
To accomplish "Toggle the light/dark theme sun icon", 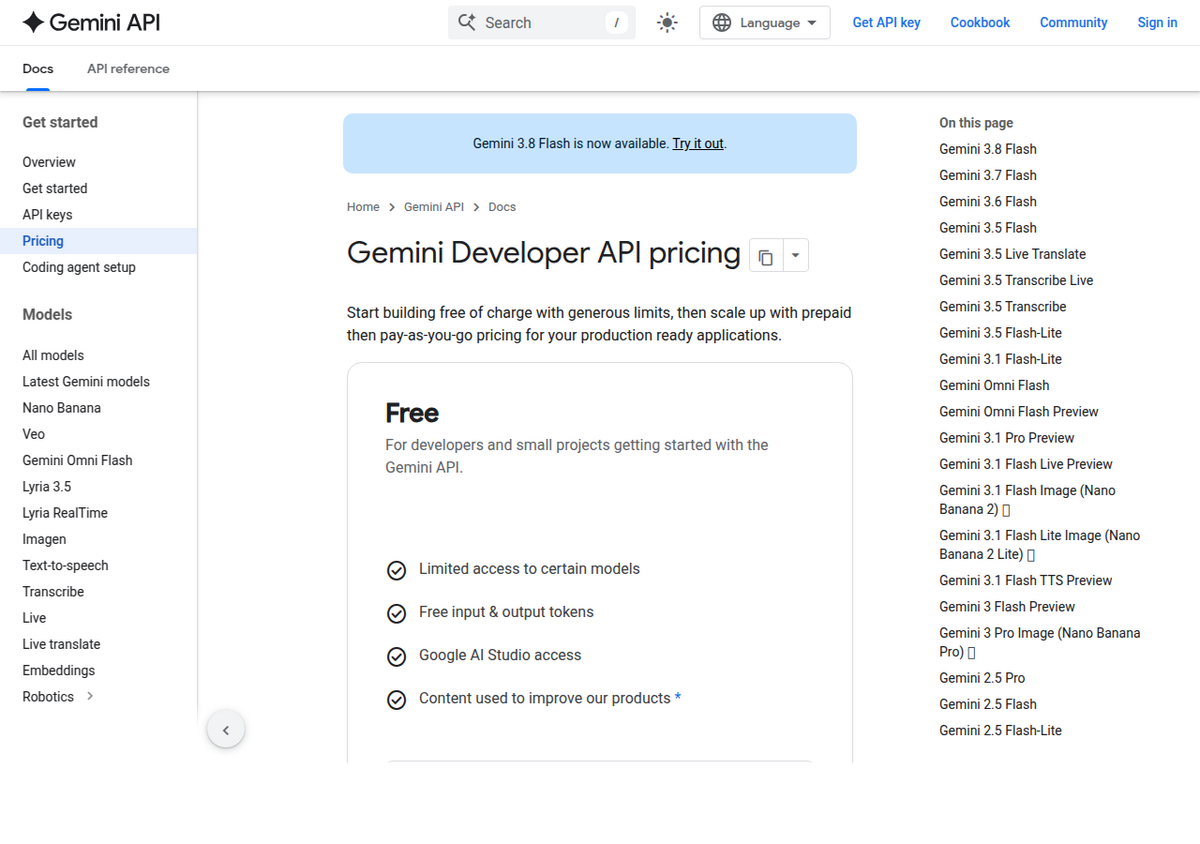I will point(667,23).
